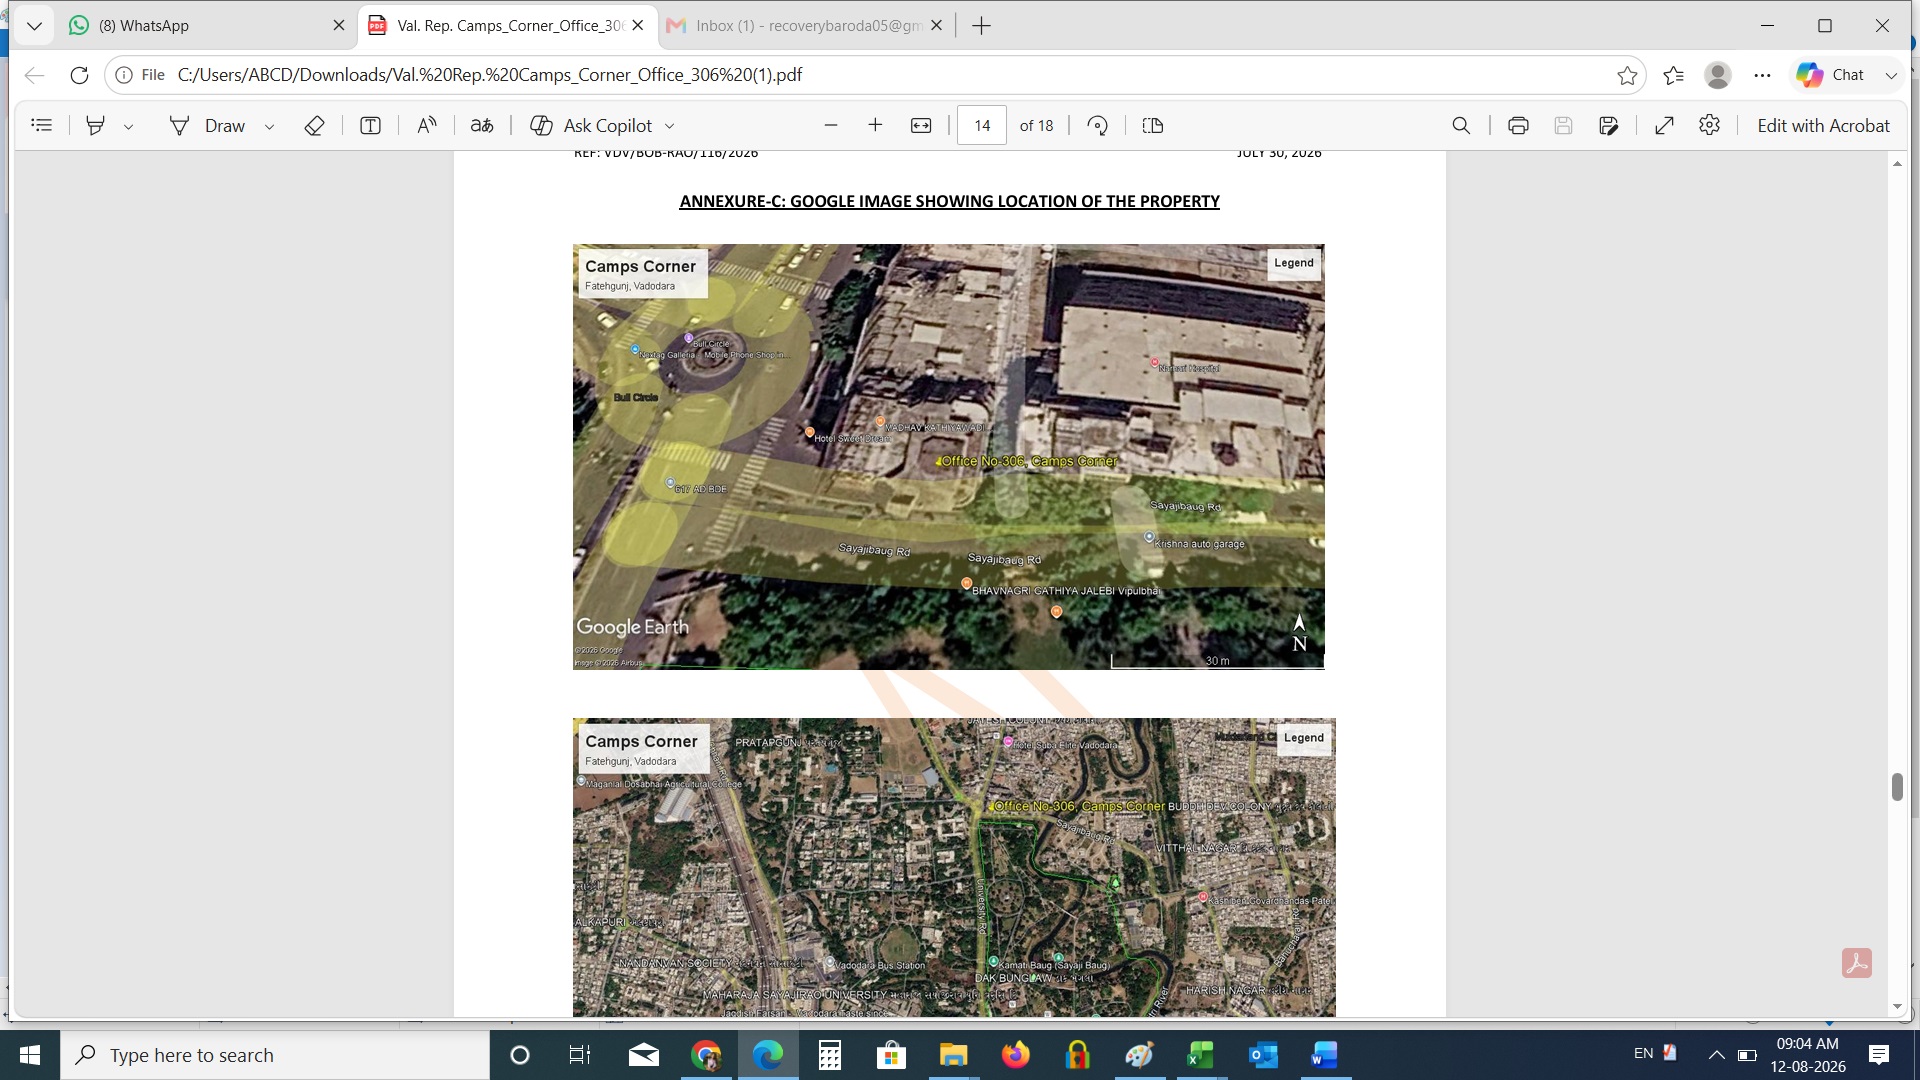Expand the Copilot Chat dropdown arrow
This screenshot has width=1920, height=1080.
tap(1890, 75)
